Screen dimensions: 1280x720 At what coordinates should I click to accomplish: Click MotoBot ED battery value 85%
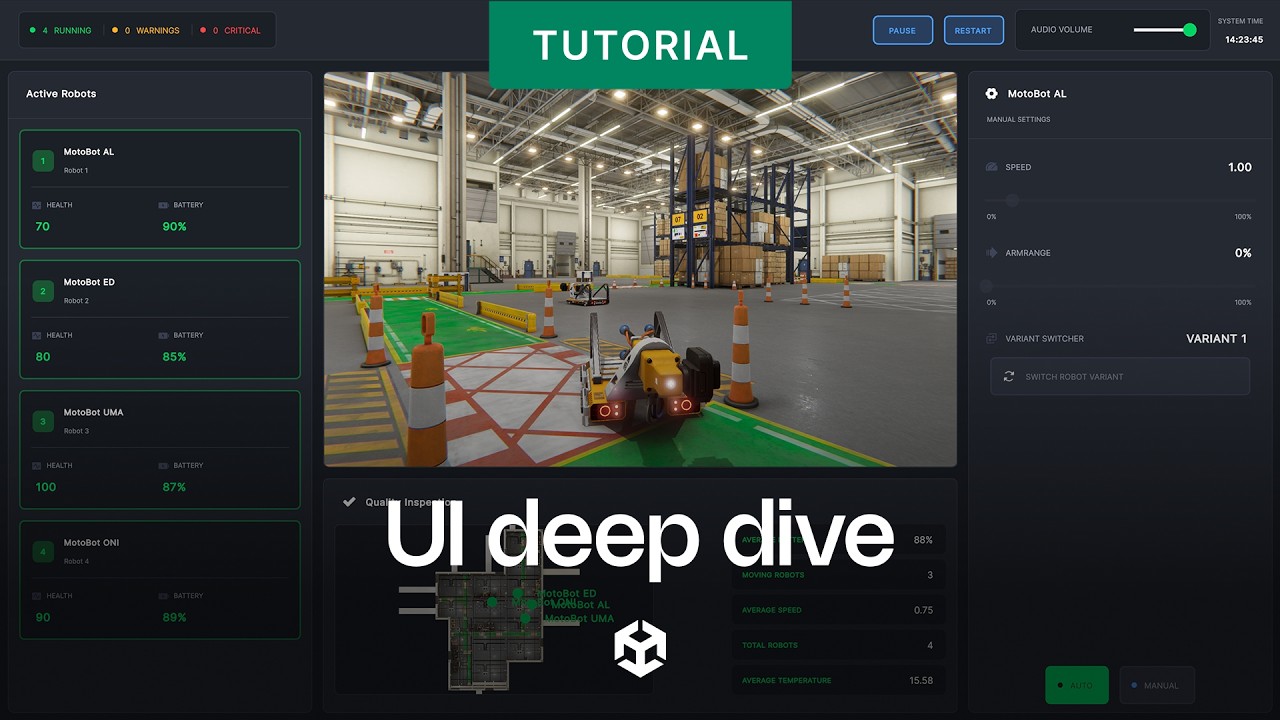(x=174, y=356)
